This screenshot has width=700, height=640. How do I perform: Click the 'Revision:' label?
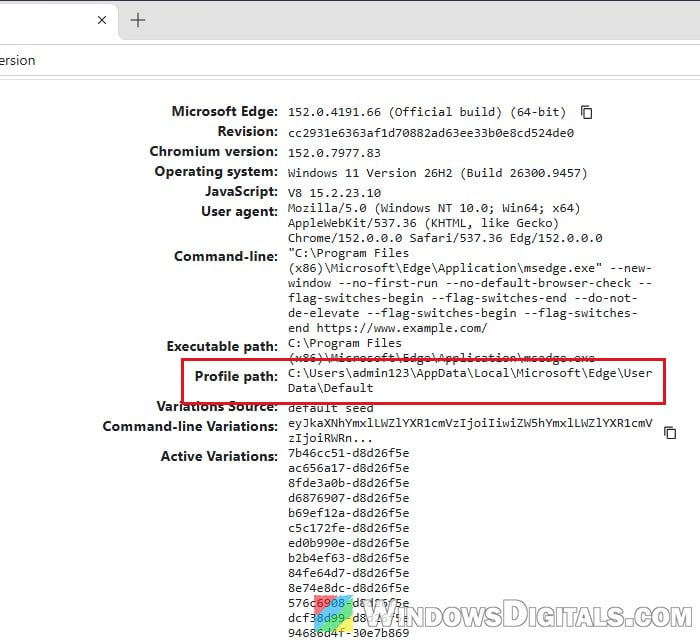click(x=248, y=132)
